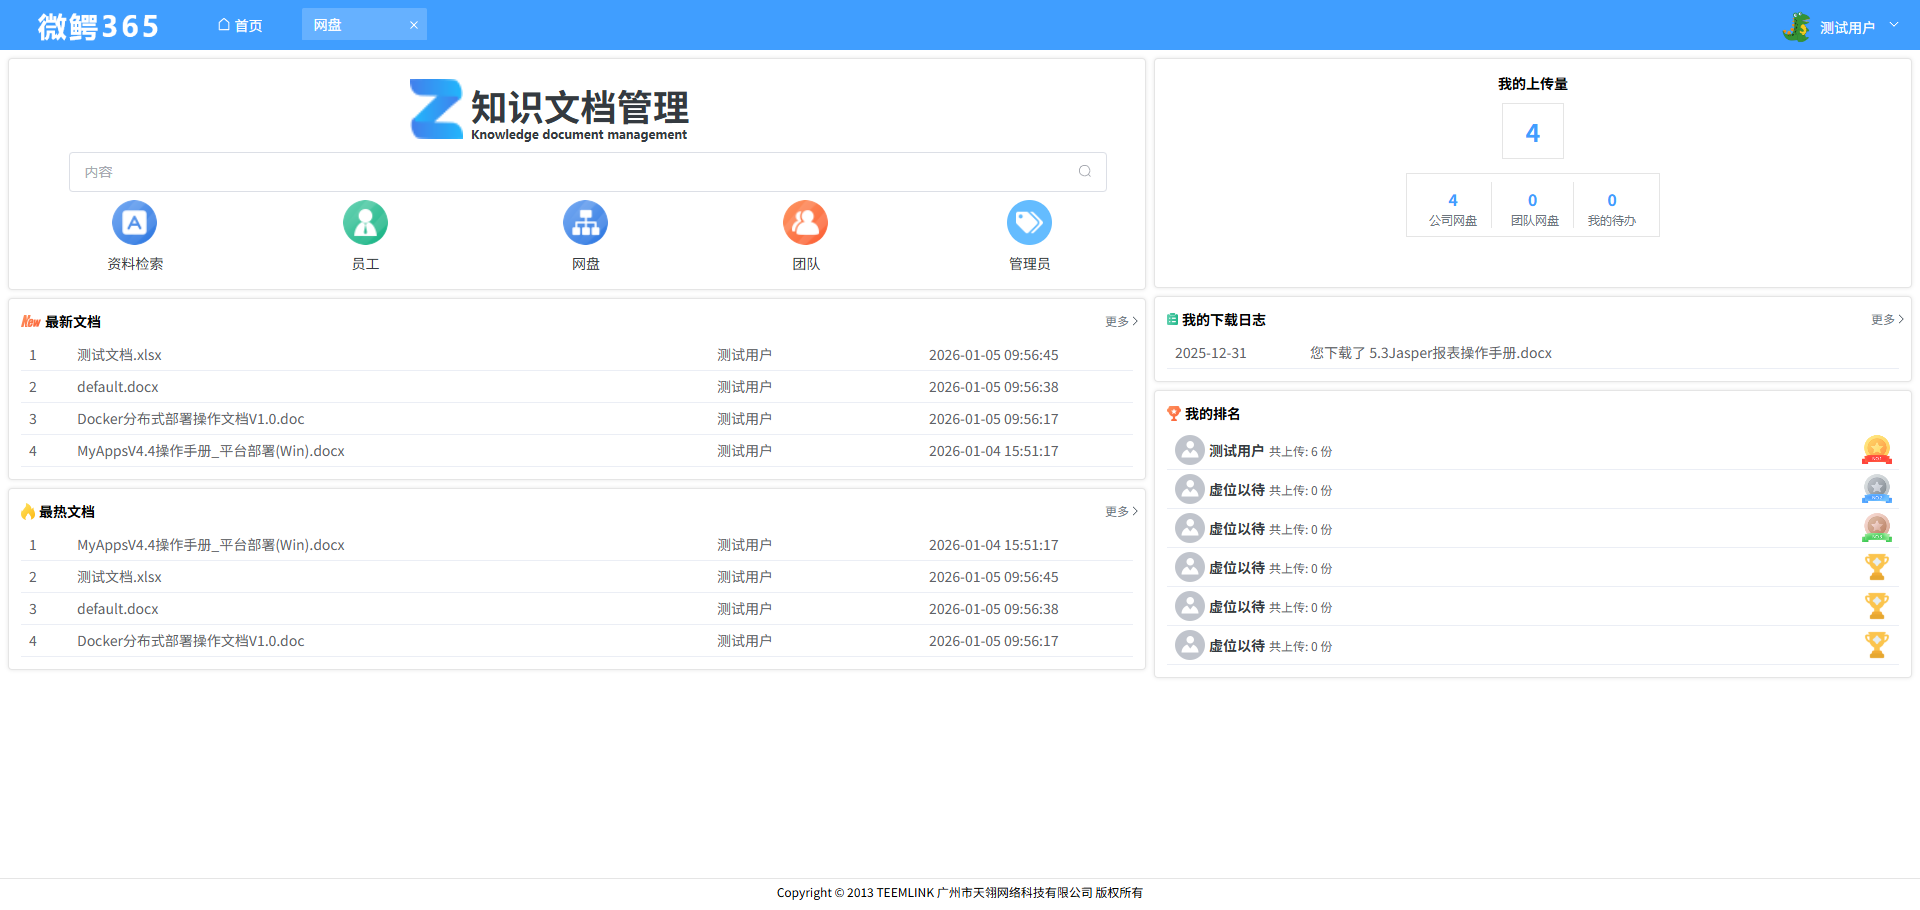The width and height of the screenshot is (1920, 910).
Task: Click the icon beside 我的下载日志
Action: click(x=1172, y=320)
